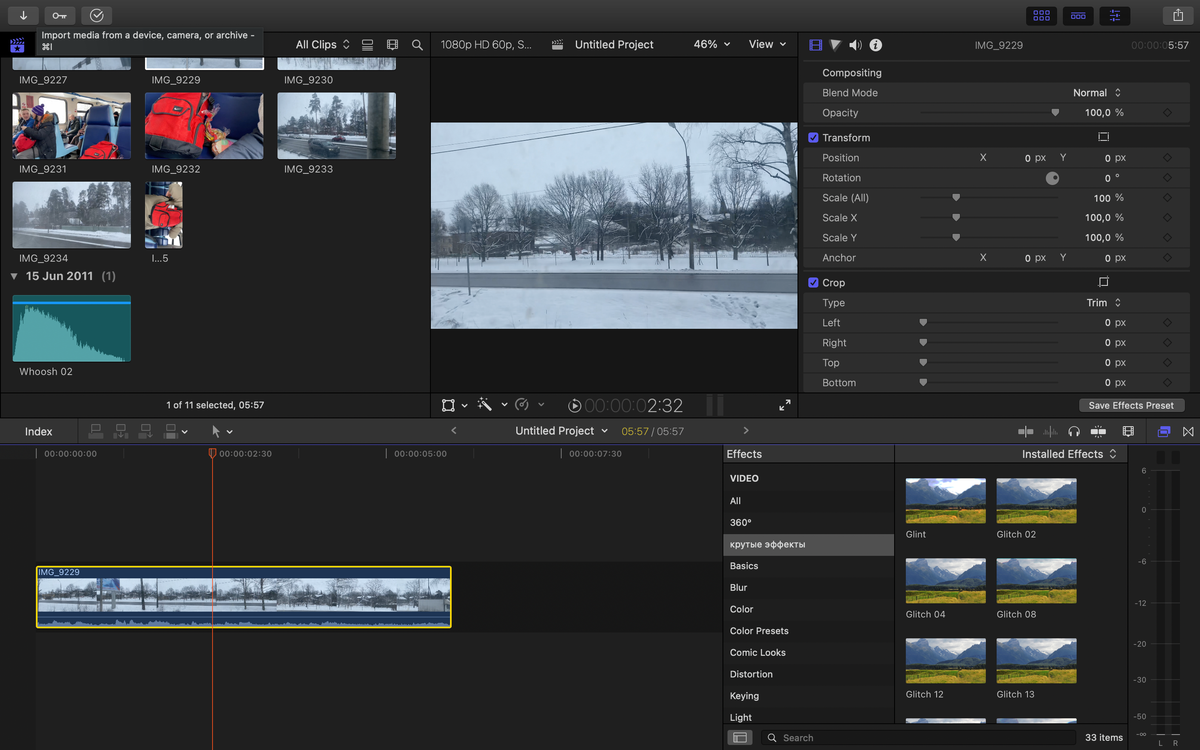Select the Glitch 04 effect thumbnail
This screenshot has width=1200, height=750.
click(x=945, y=580)
